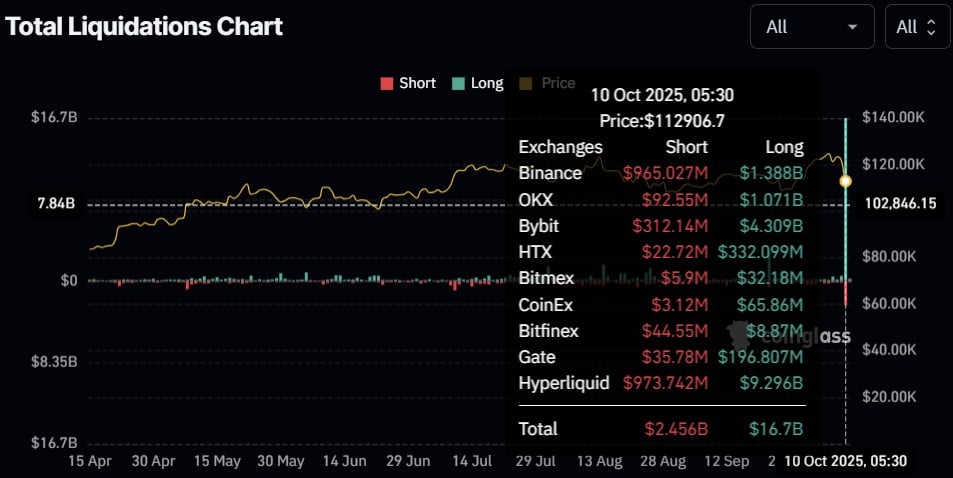Open the wider All dropdown with triangle caret

point(811,27)
